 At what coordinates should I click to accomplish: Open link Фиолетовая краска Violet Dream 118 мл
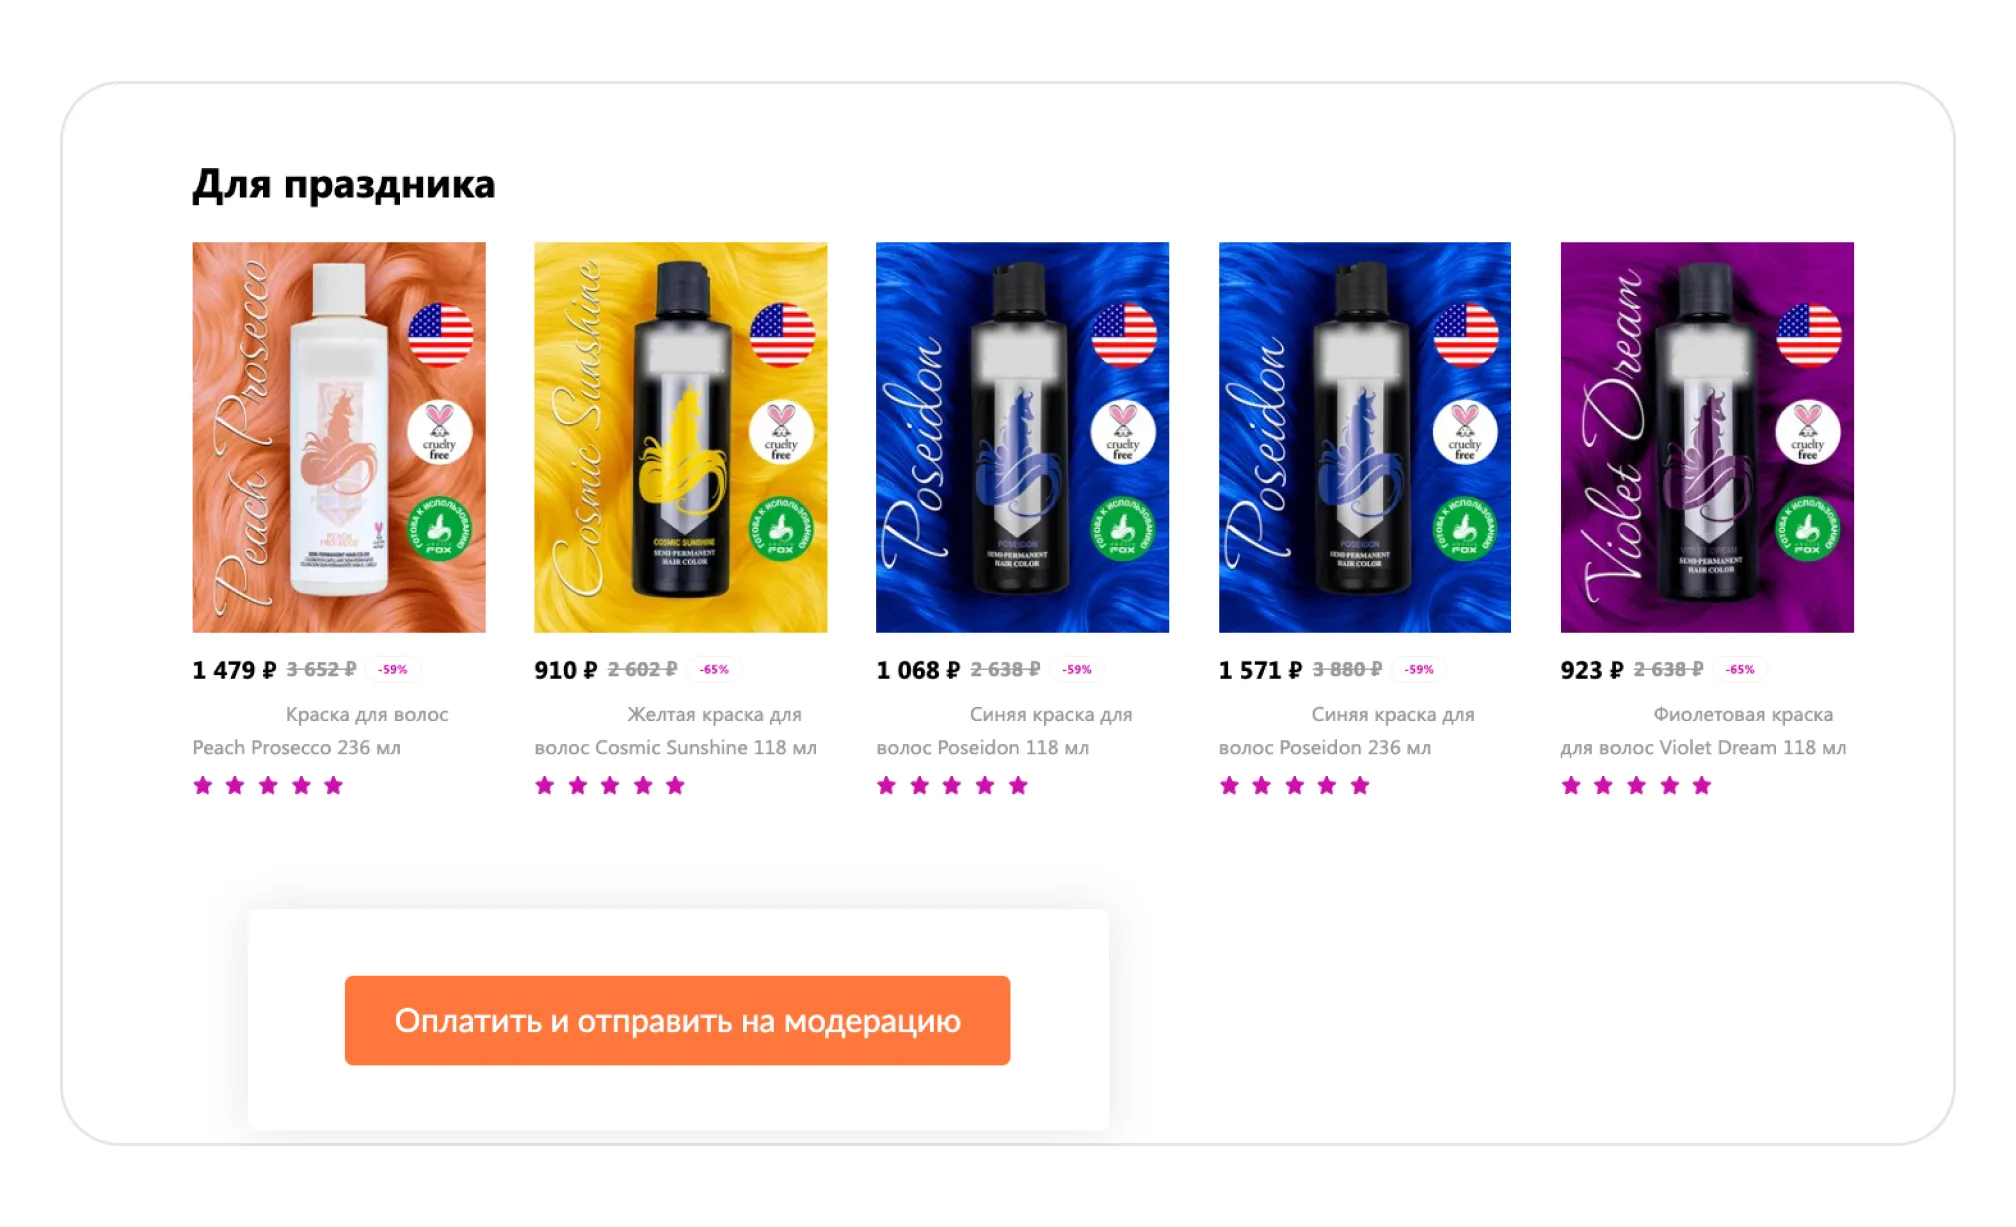click(x=1703, y=731)
